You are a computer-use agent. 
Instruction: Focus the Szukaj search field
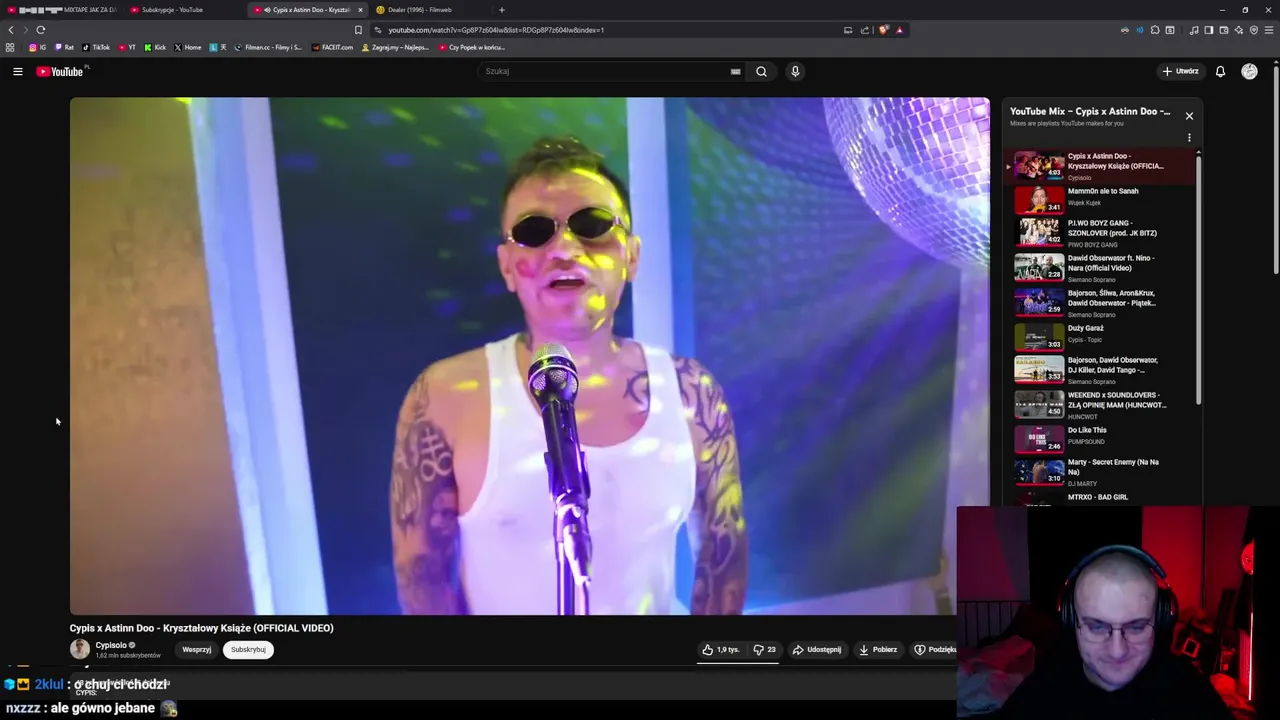pyautogui.click(x=606, y=71)
